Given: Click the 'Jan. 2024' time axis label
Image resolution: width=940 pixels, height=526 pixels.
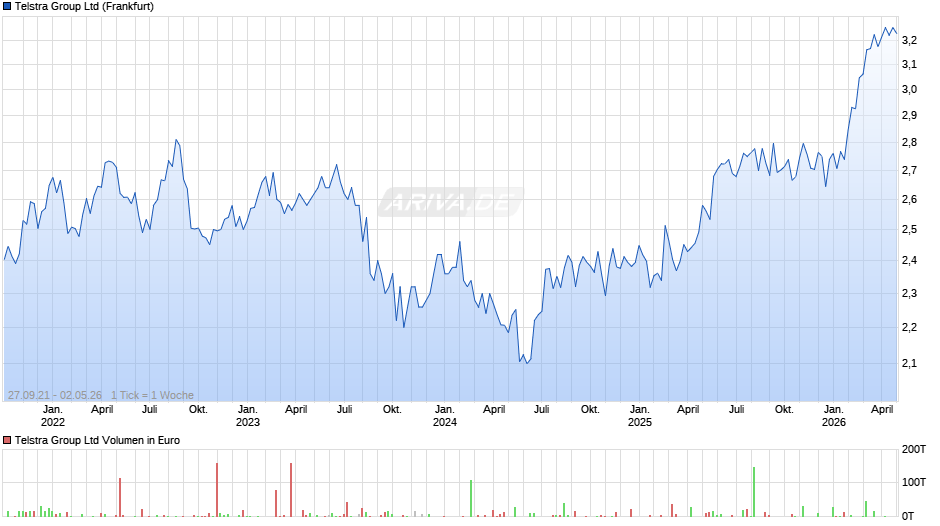Looking at the screenshot, I should (444, 416).
